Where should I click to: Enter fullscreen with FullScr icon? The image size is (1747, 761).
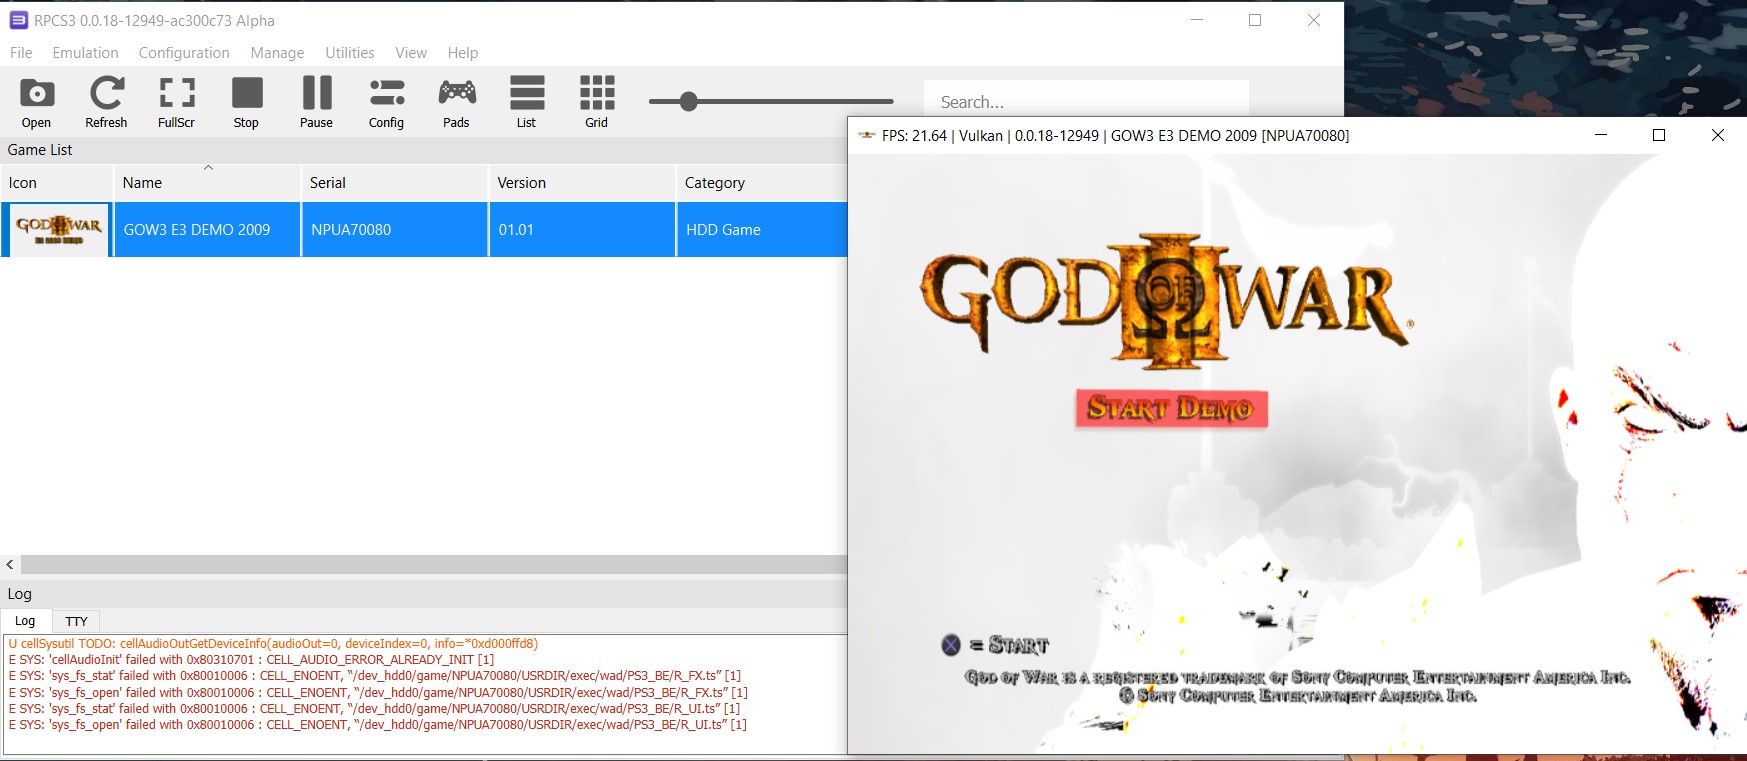click(176, 102)
